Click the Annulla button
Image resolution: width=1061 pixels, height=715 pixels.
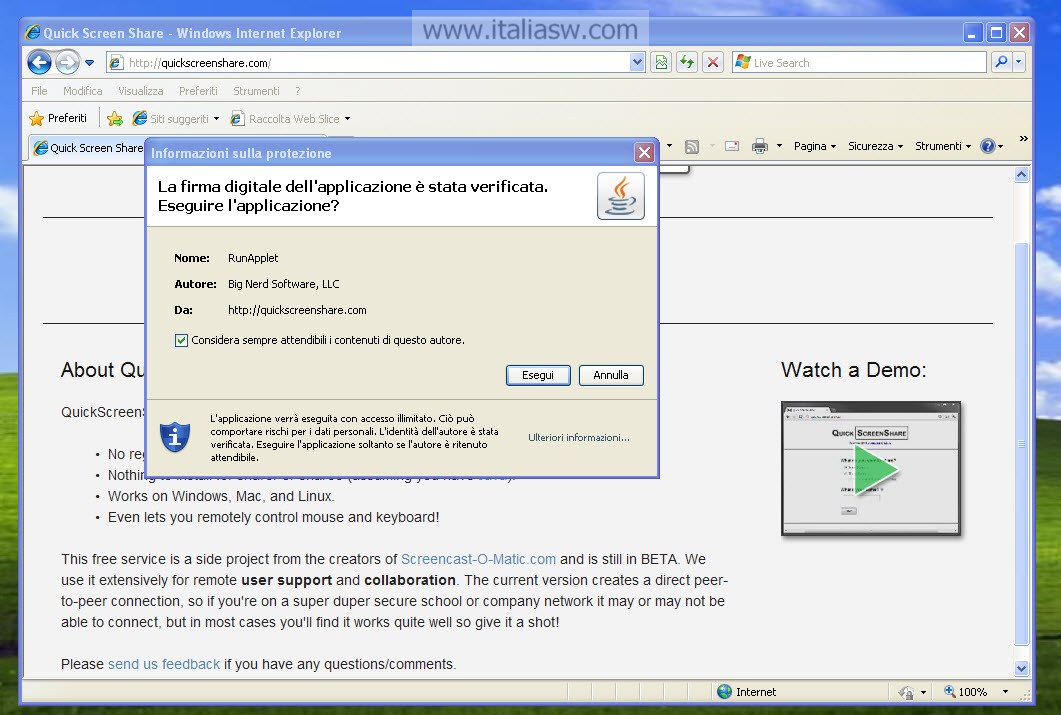click(611, 375)
